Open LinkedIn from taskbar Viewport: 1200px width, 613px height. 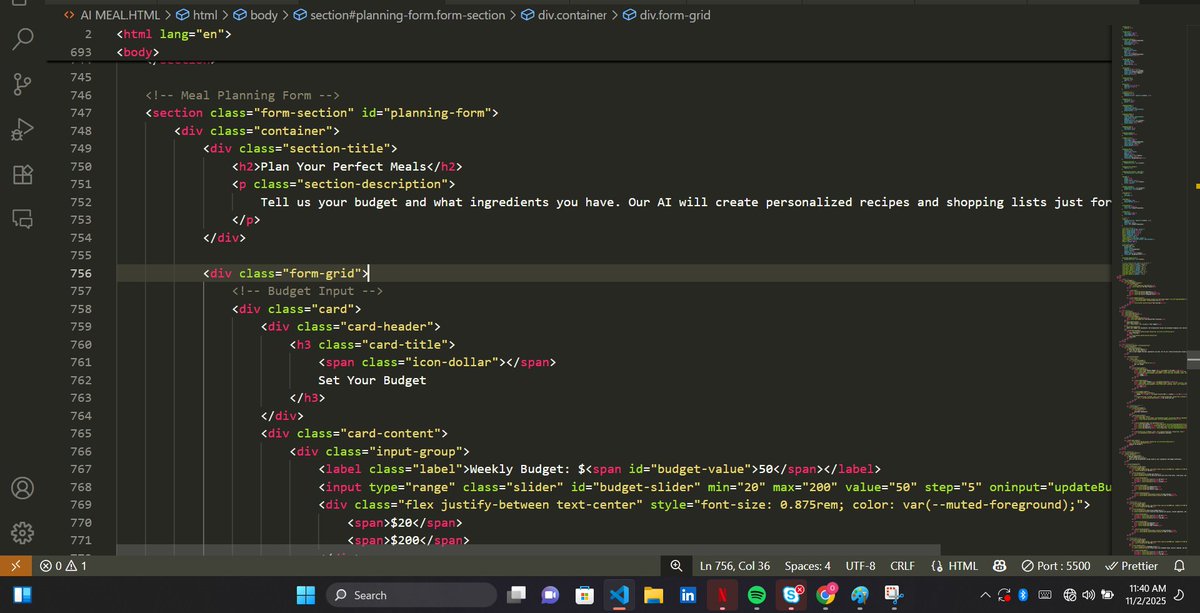click(x=688, y=595)
